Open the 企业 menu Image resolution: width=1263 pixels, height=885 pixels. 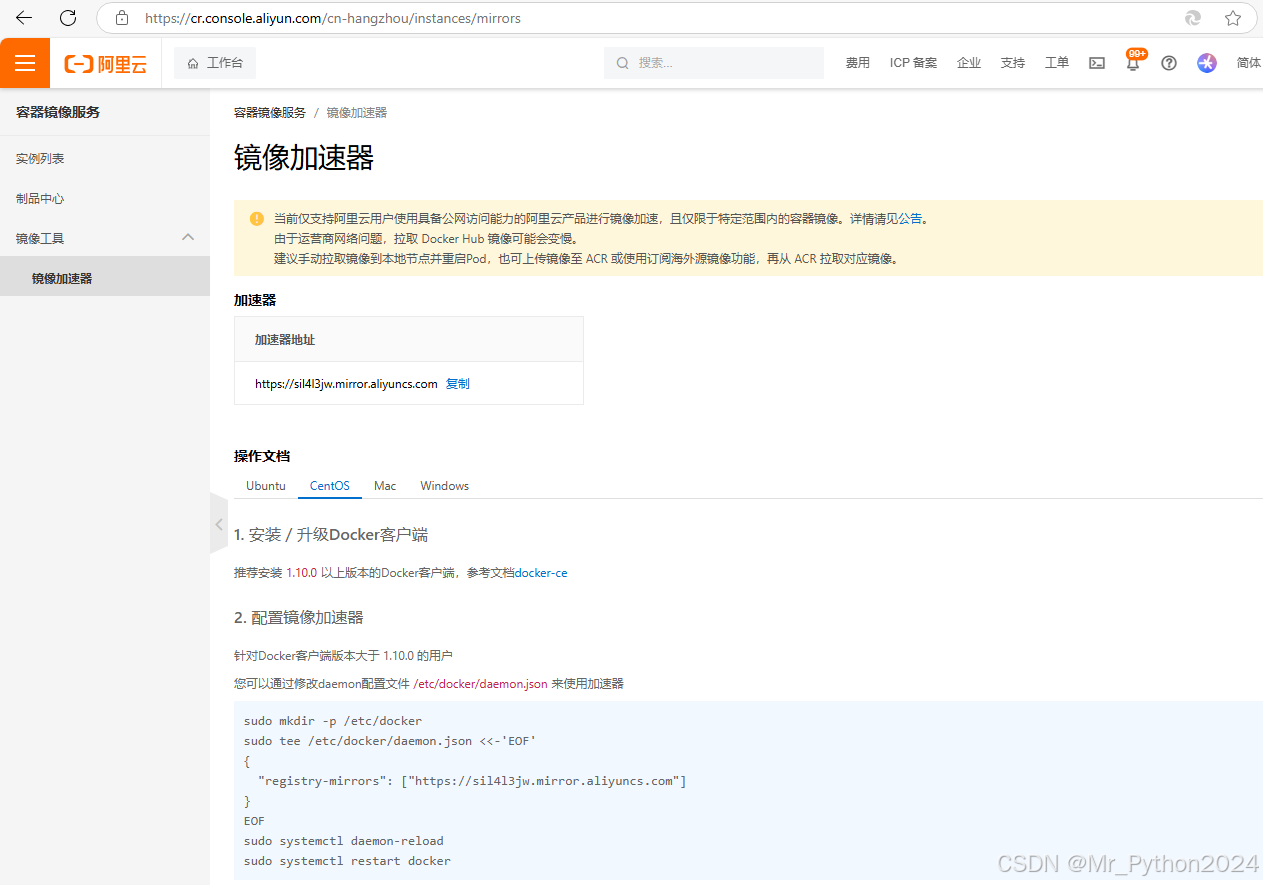pyautogui.click(x=969, y=63)
